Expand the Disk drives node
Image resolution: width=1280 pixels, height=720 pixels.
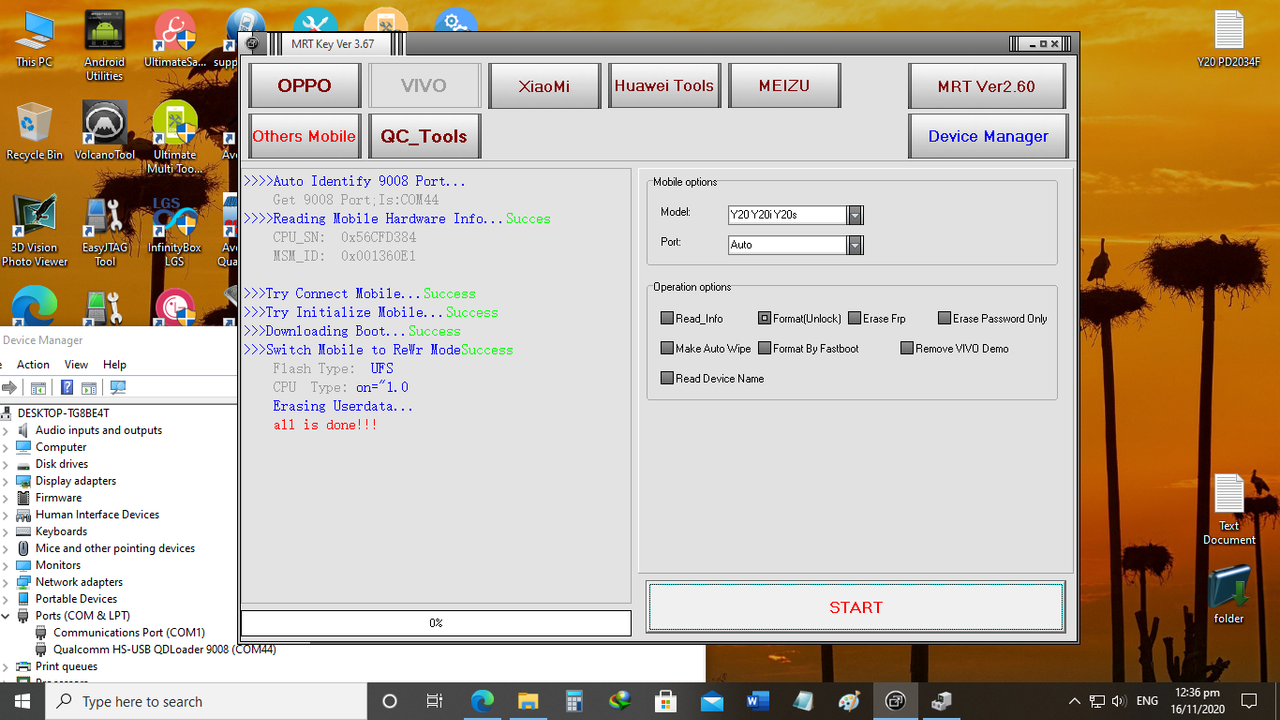[x=6, y=464]
